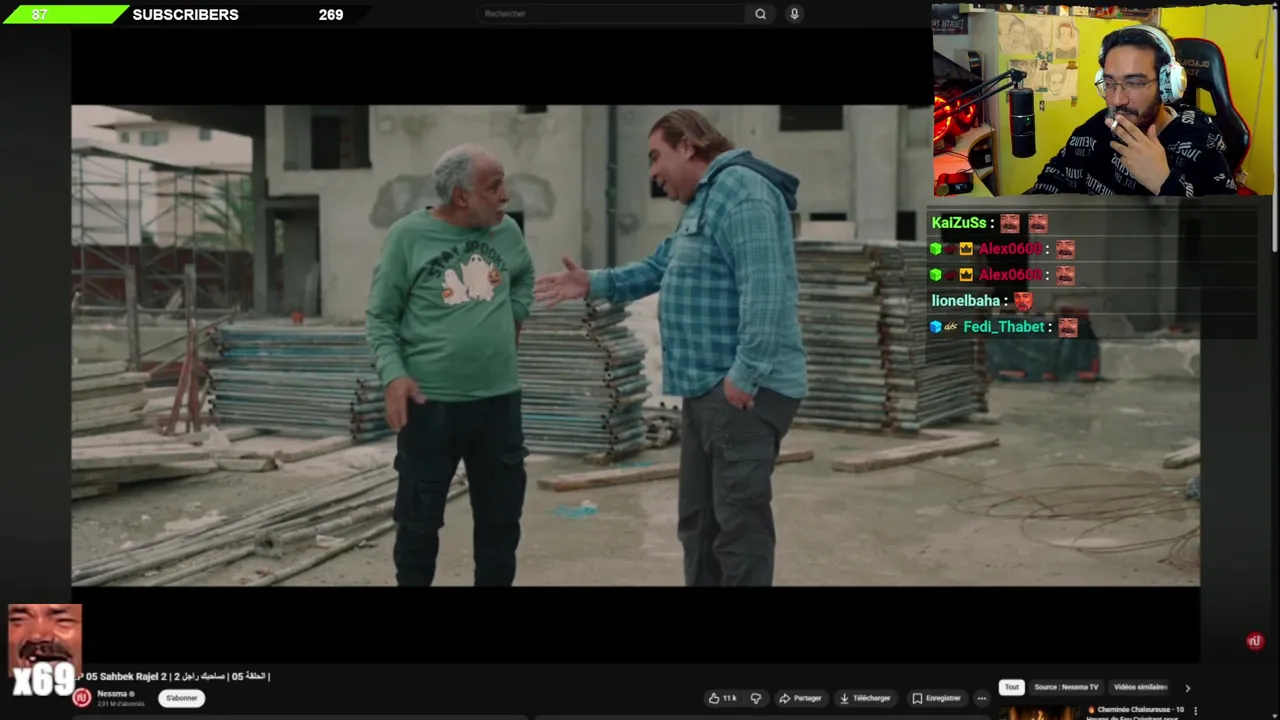This screenshot has width=1280, height=720.
Task: Click the x69 emote combo image
Action: tap(44, 650)
